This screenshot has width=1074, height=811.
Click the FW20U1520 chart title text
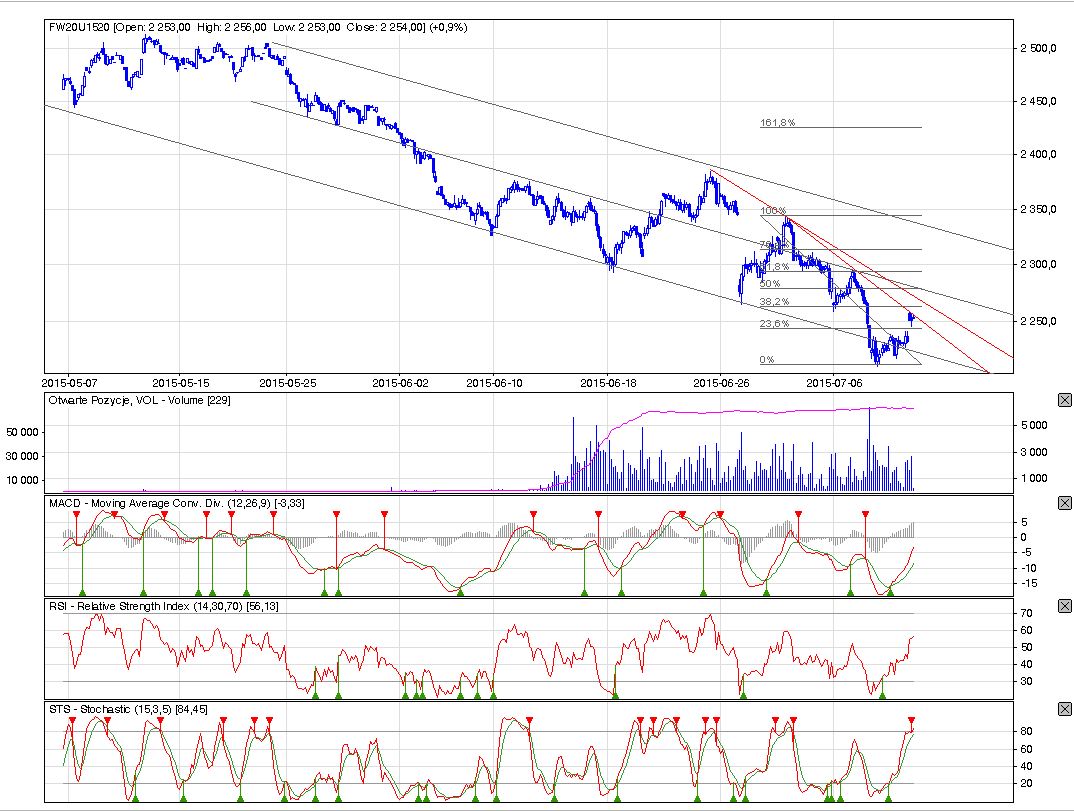(258, 27)
